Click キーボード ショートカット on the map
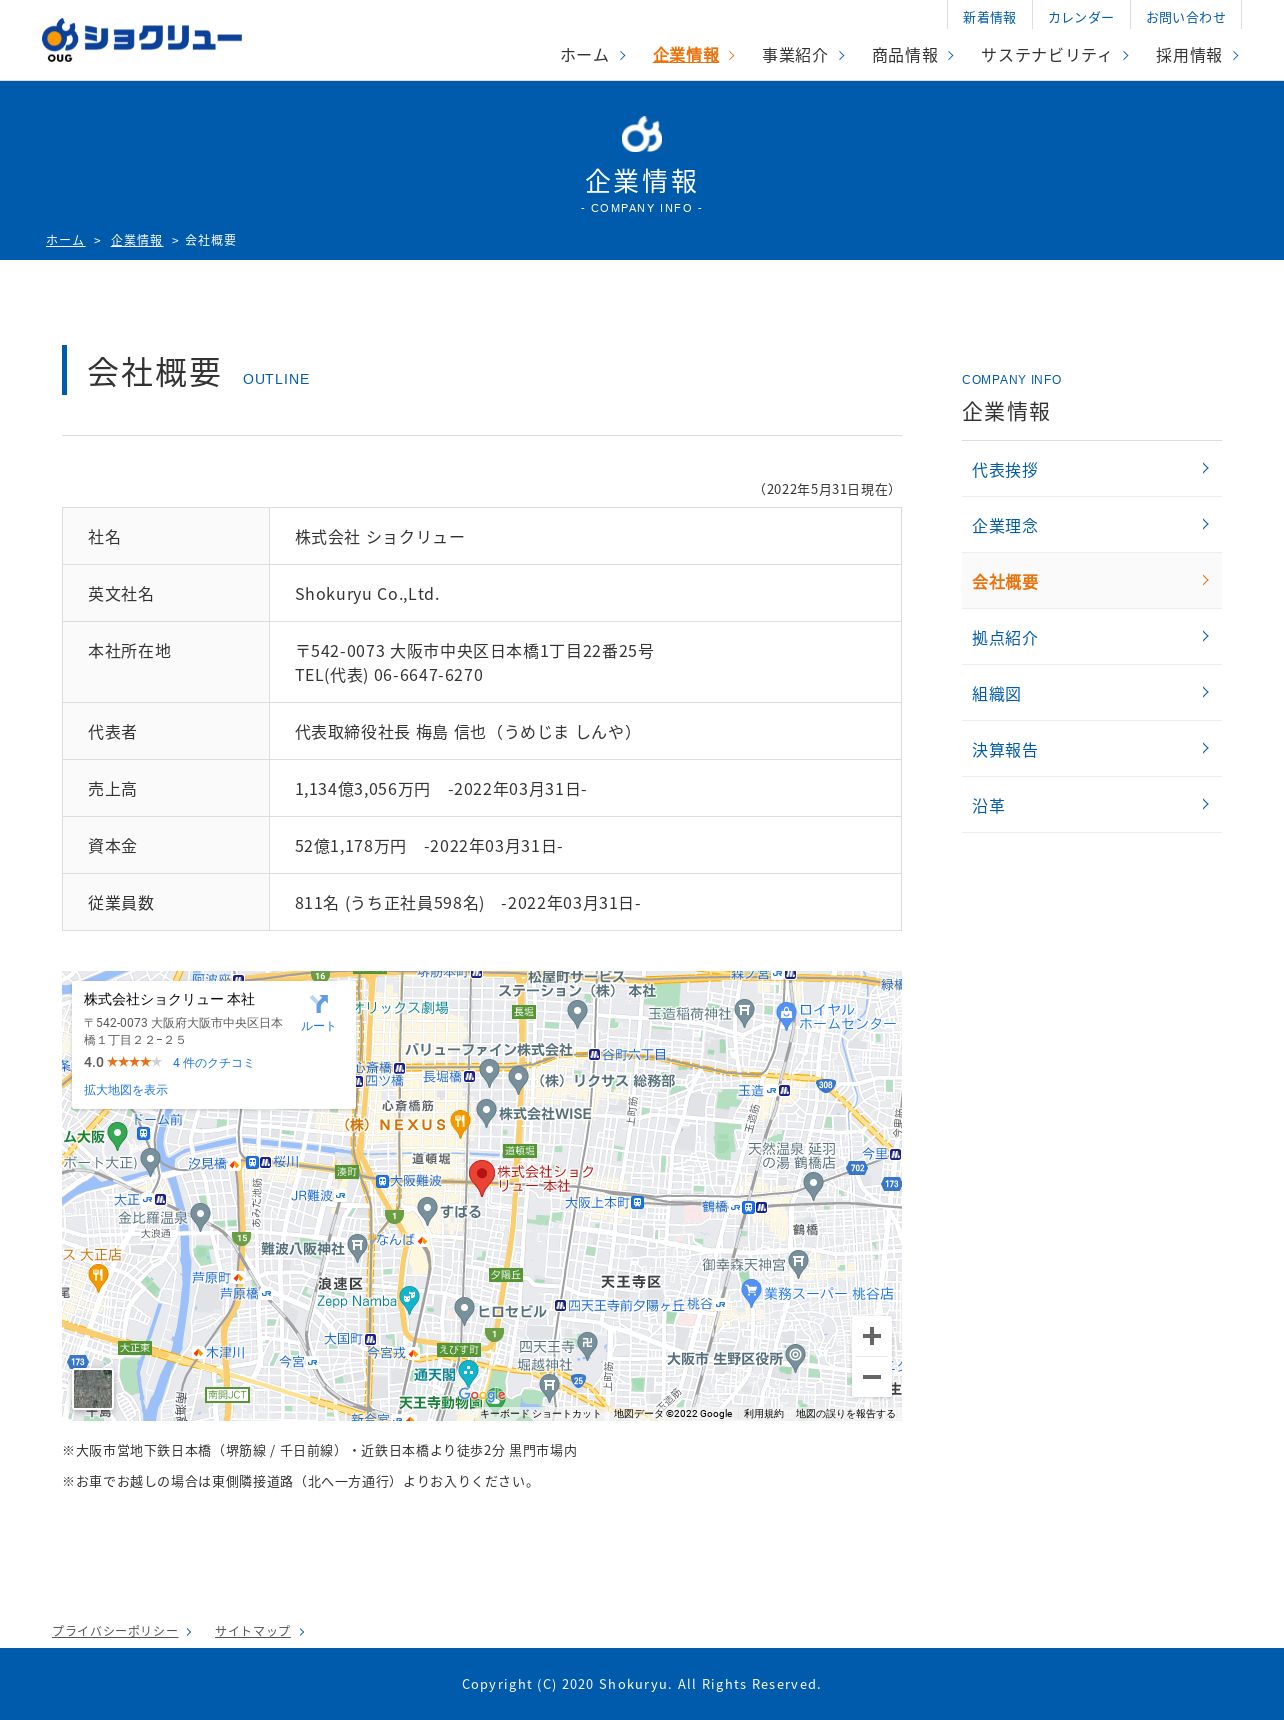The width and height of the screenshot is (1284, 1720). [541, 1414]
